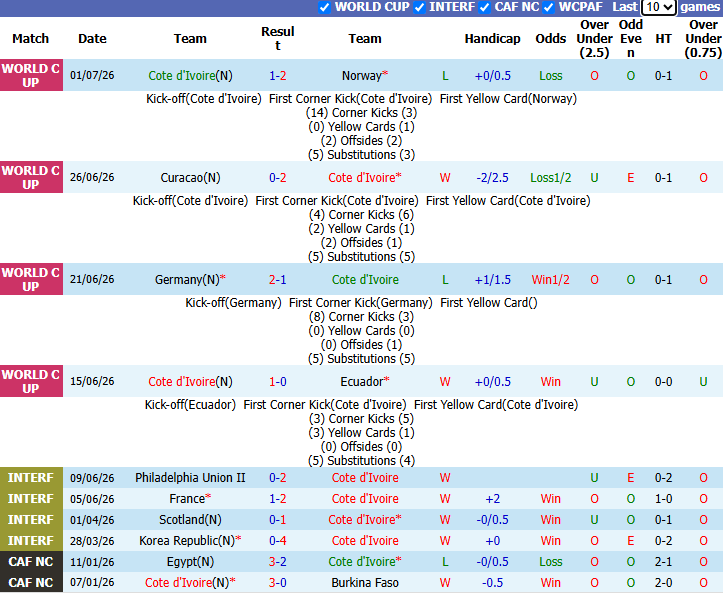Click INTERF label in 28/03/26 row

coord(31,540)
